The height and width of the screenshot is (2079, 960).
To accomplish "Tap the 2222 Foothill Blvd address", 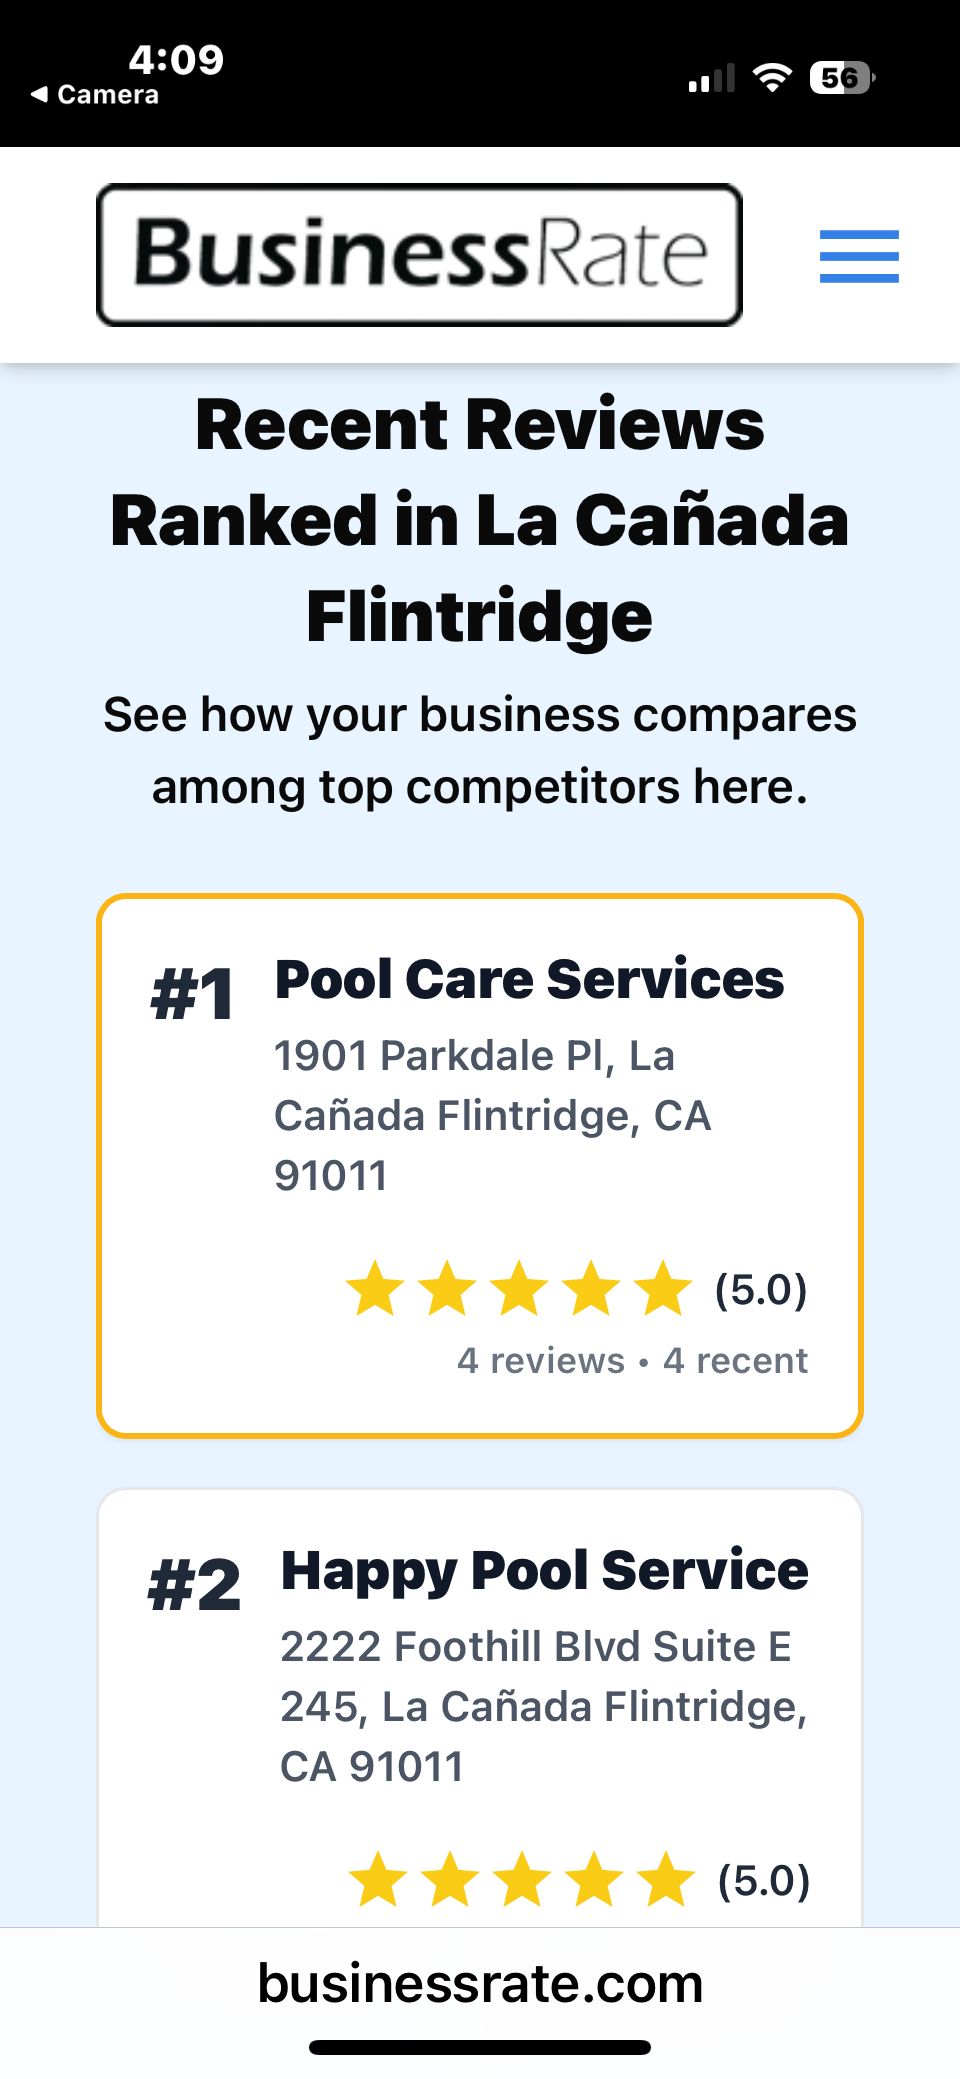I will pyautogui.click(x=543, y=1706).
